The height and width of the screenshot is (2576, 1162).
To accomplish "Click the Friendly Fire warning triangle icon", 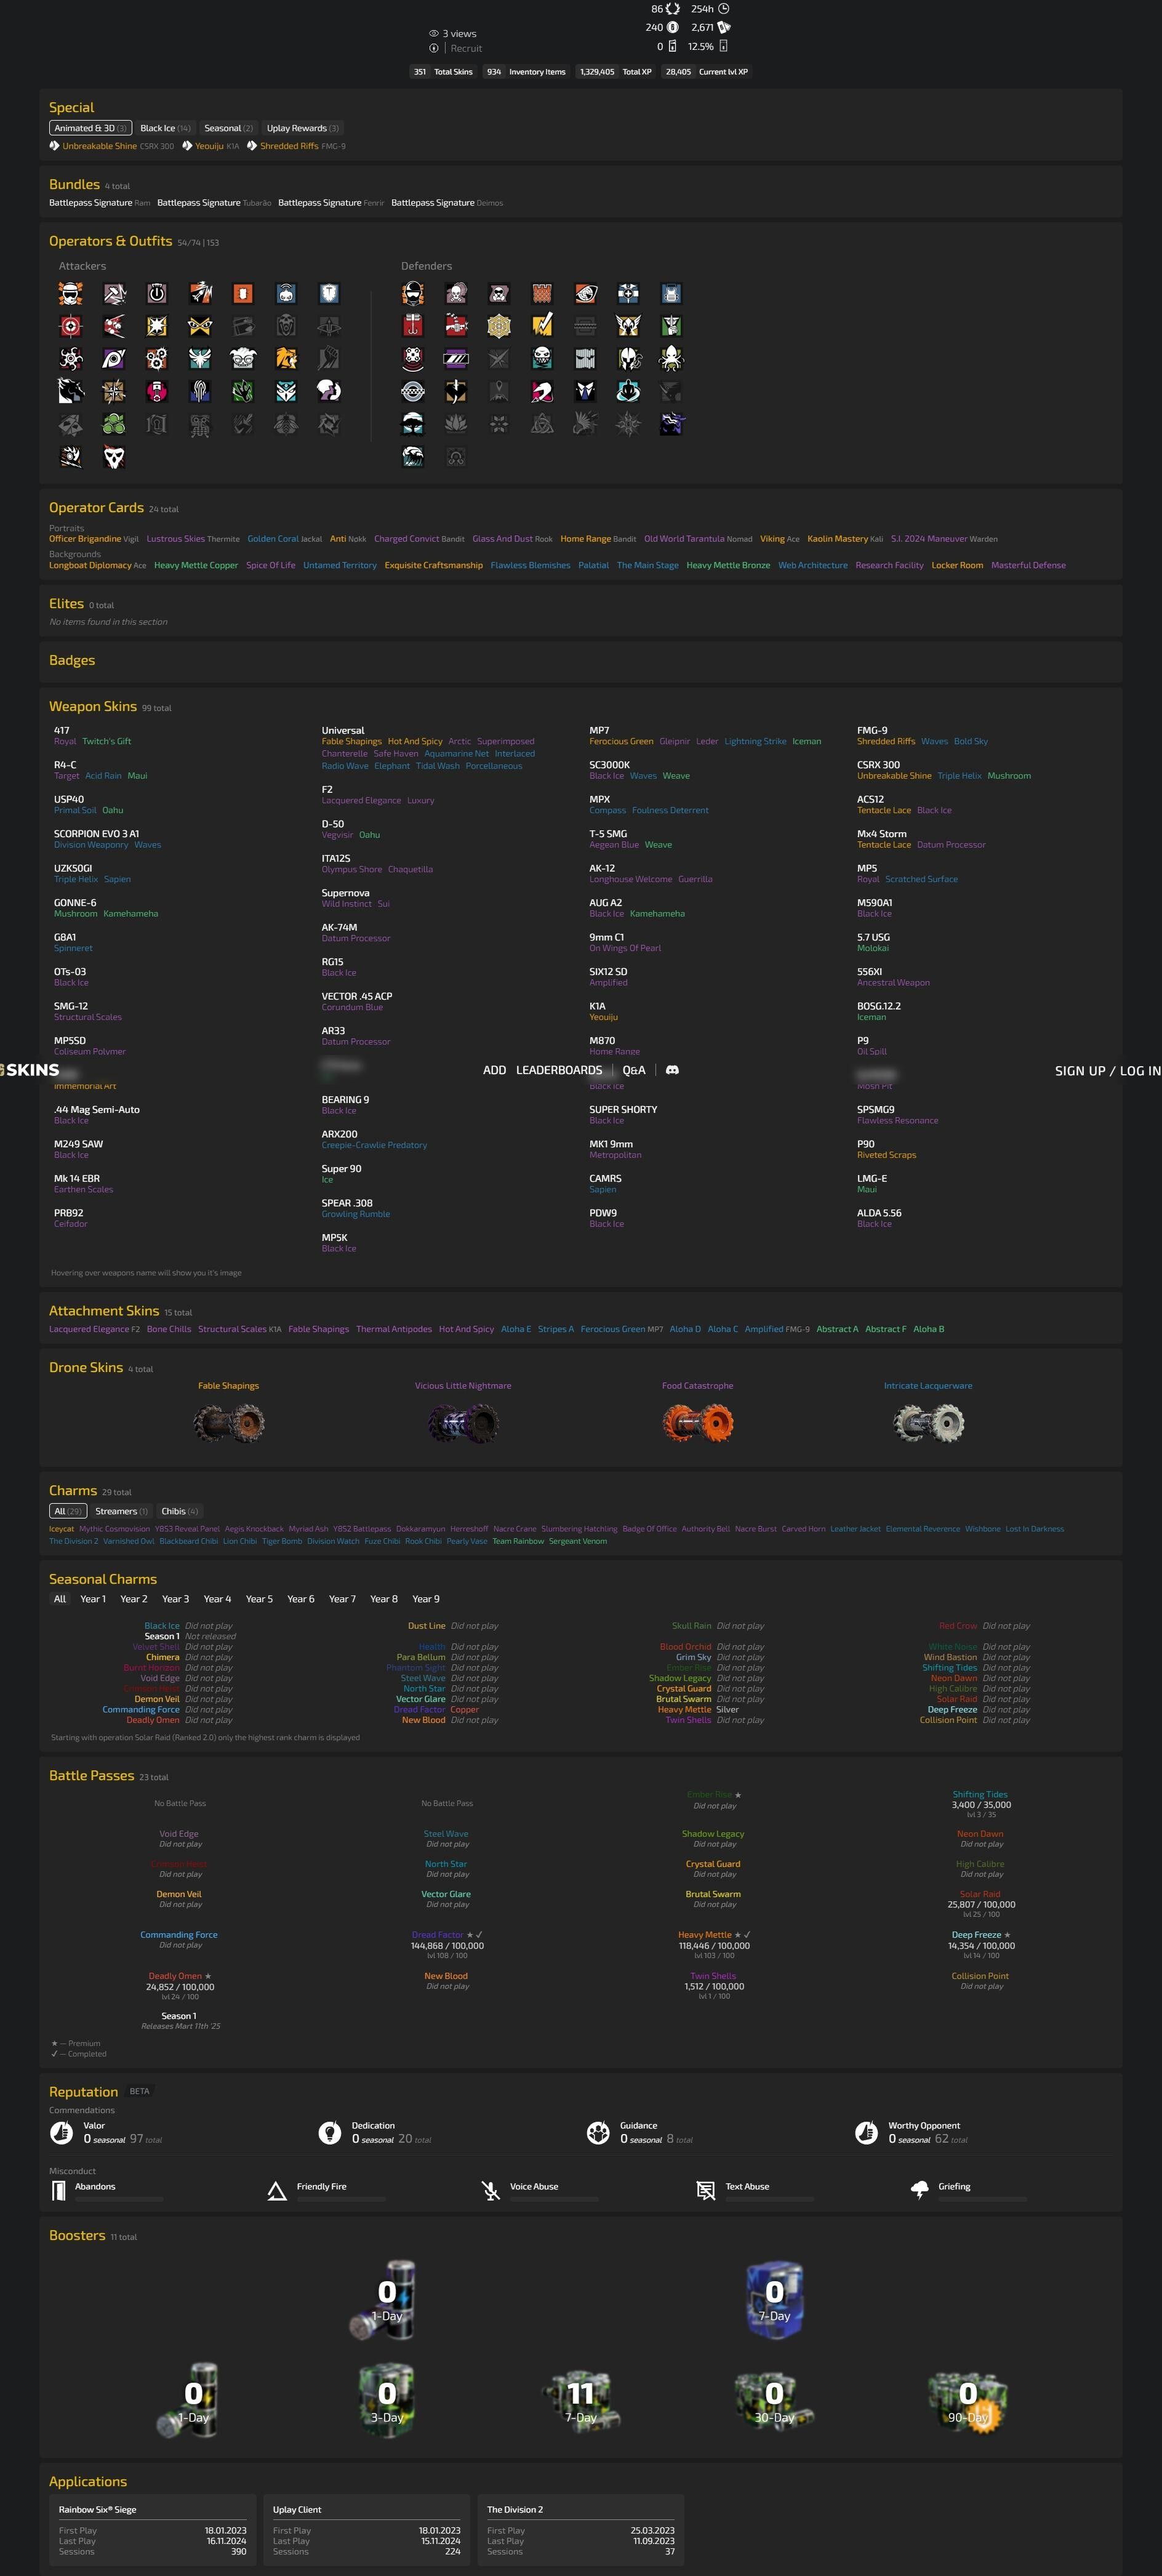I will tap(277, 2191).
